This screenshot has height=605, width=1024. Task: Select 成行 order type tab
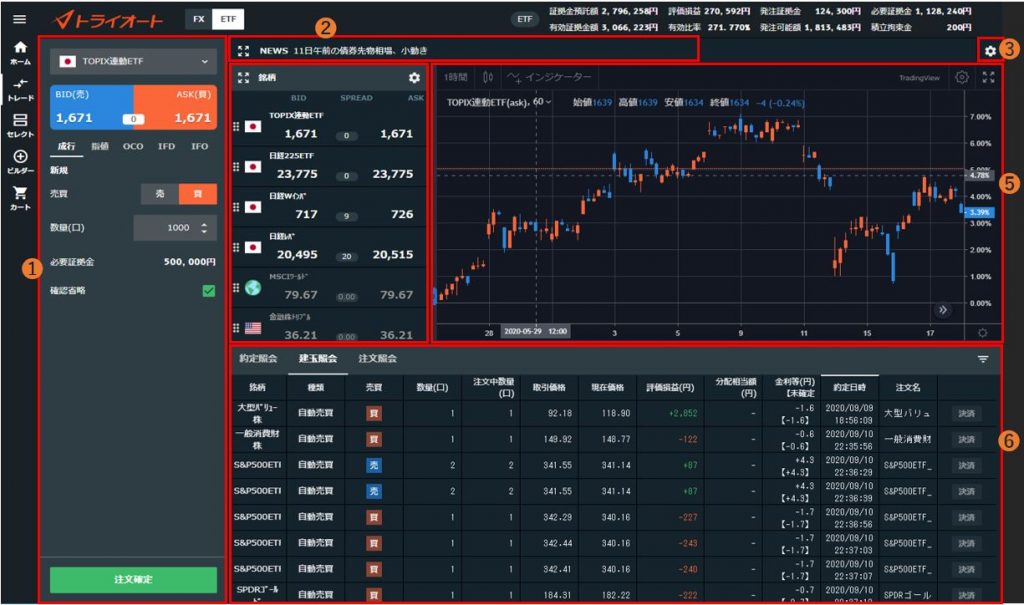pos(66,146)
